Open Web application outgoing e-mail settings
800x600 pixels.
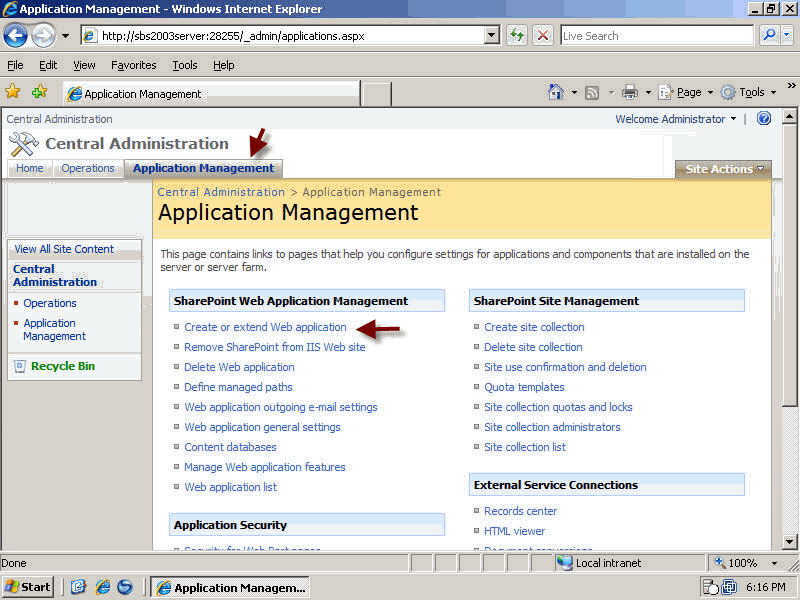[x=281, y=407]
